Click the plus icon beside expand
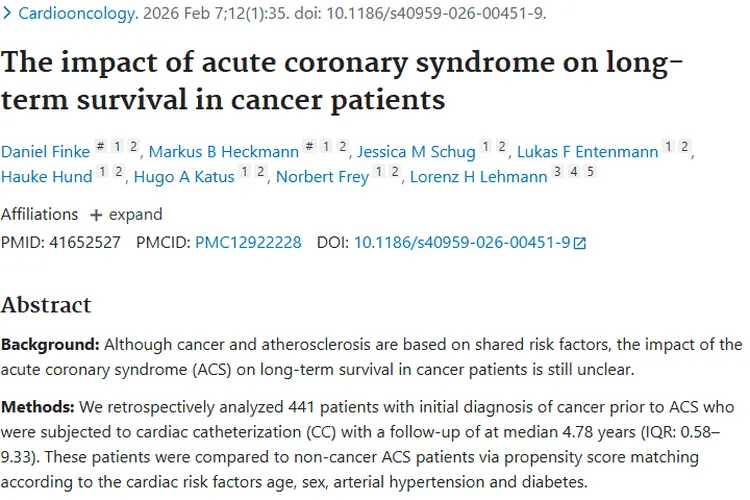750x500 pixels. 96,215
